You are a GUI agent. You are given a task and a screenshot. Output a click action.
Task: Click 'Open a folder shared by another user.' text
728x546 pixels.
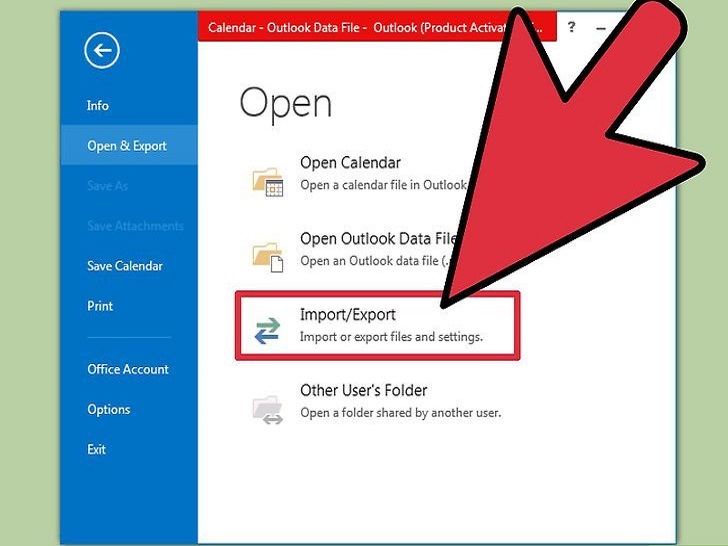point(401,412)
